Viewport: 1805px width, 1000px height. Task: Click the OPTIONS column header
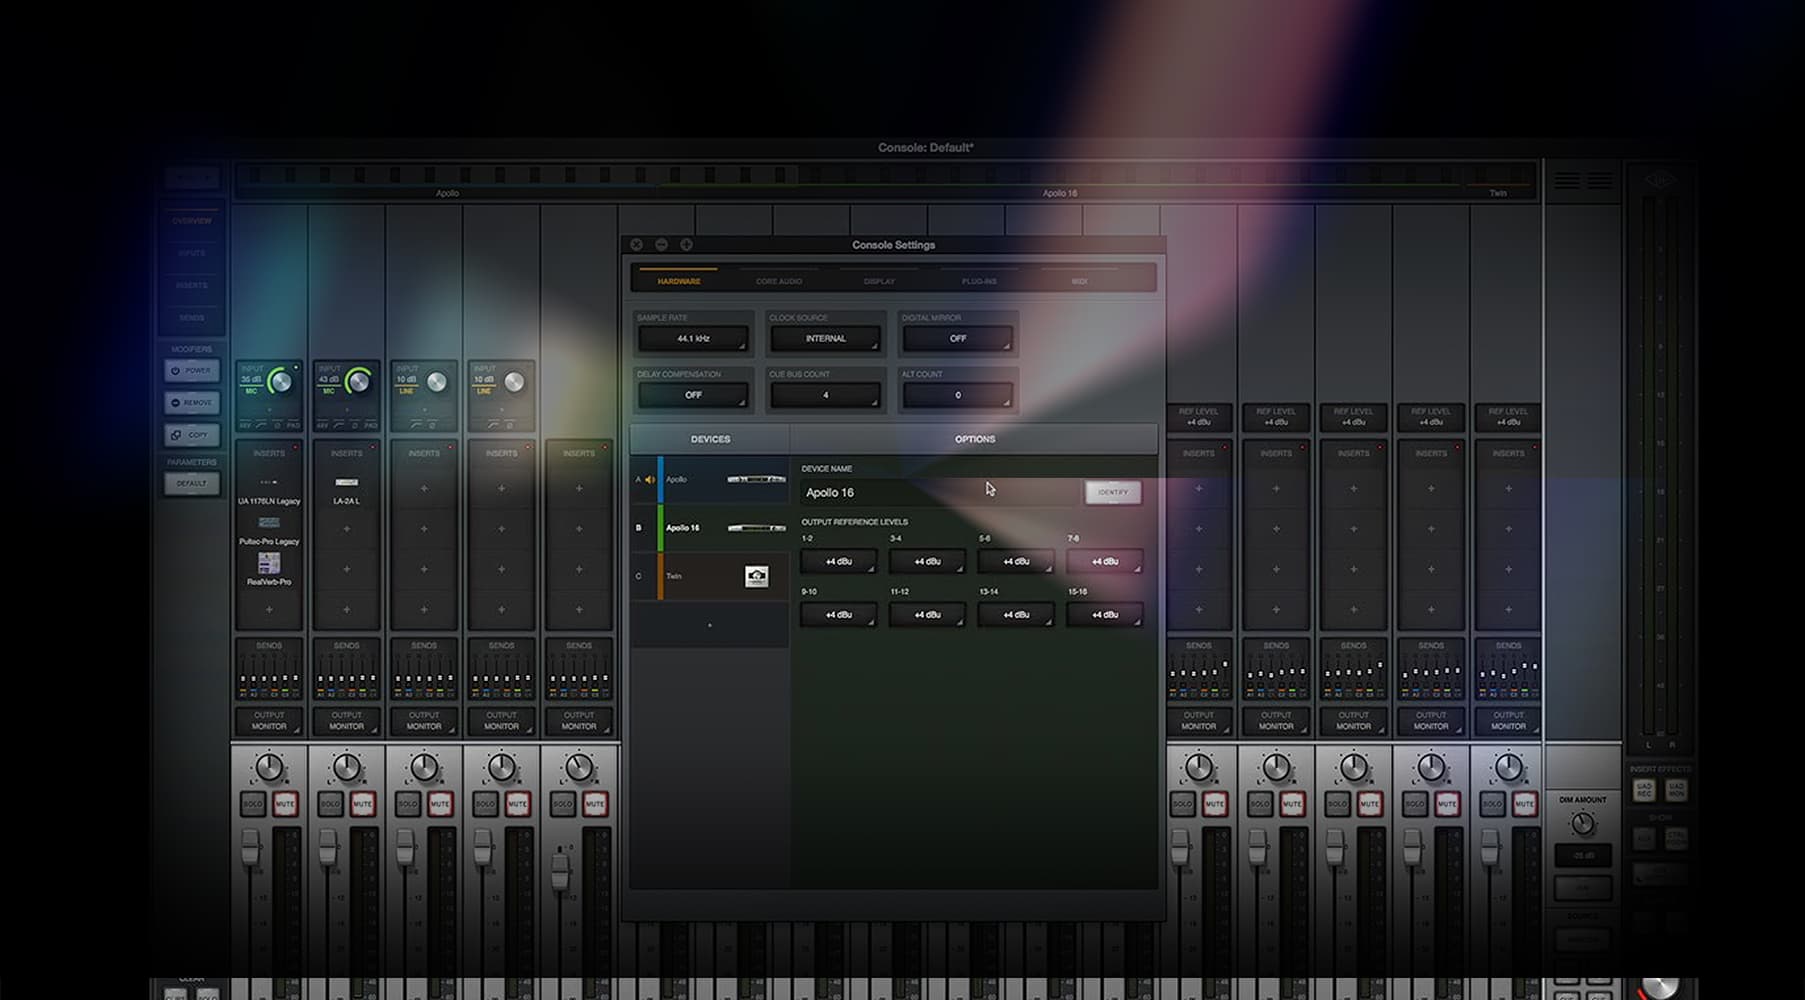[975, 439]
